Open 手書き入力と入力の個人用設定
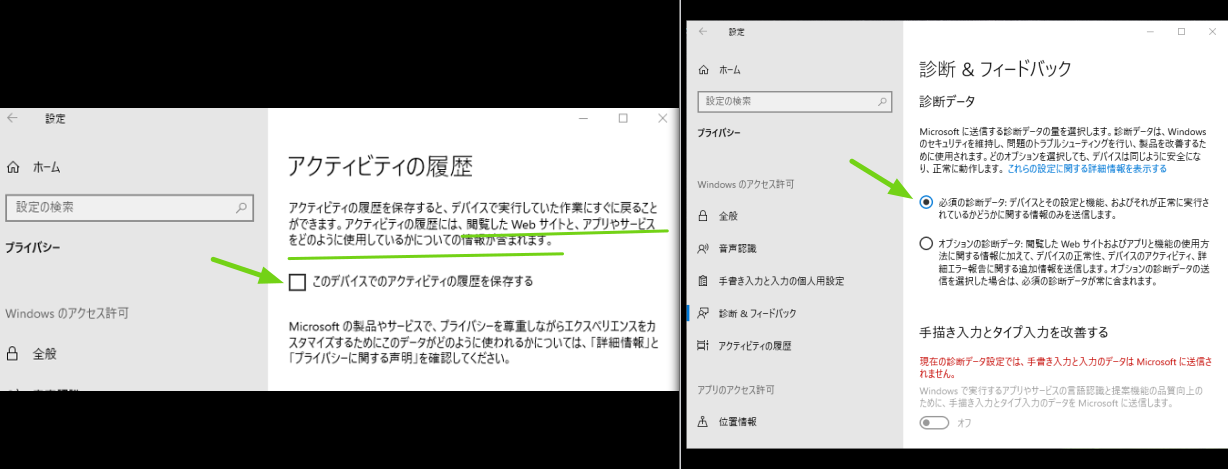 pyautogui.click(x=771, y=280)
